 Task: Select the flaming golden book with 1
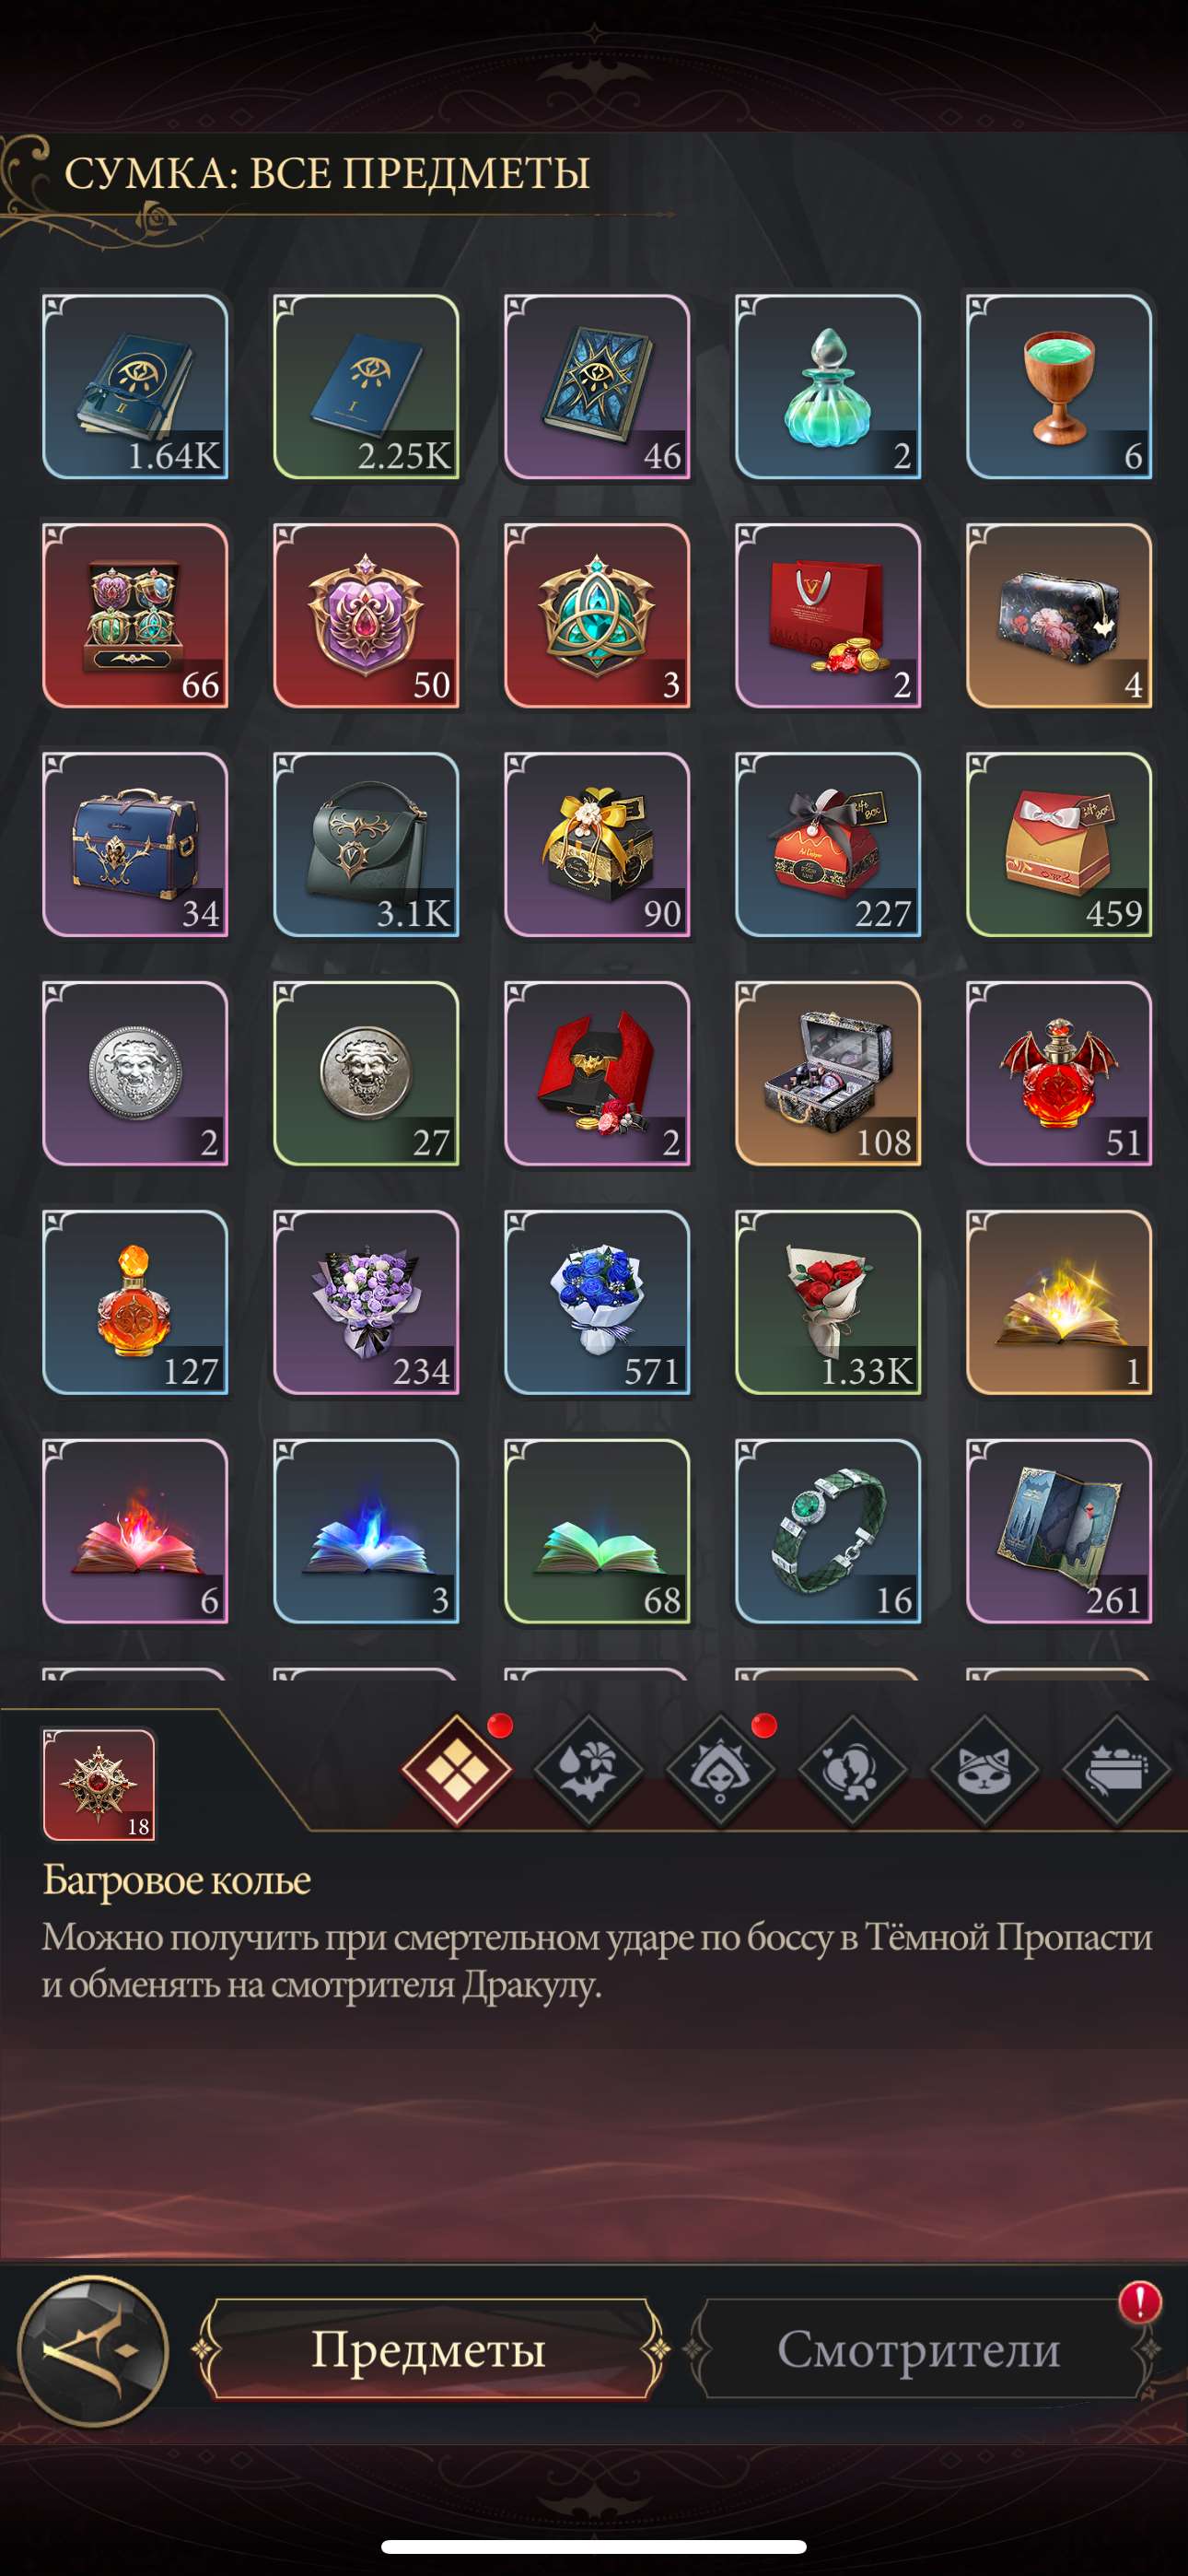point(1059,1302)
